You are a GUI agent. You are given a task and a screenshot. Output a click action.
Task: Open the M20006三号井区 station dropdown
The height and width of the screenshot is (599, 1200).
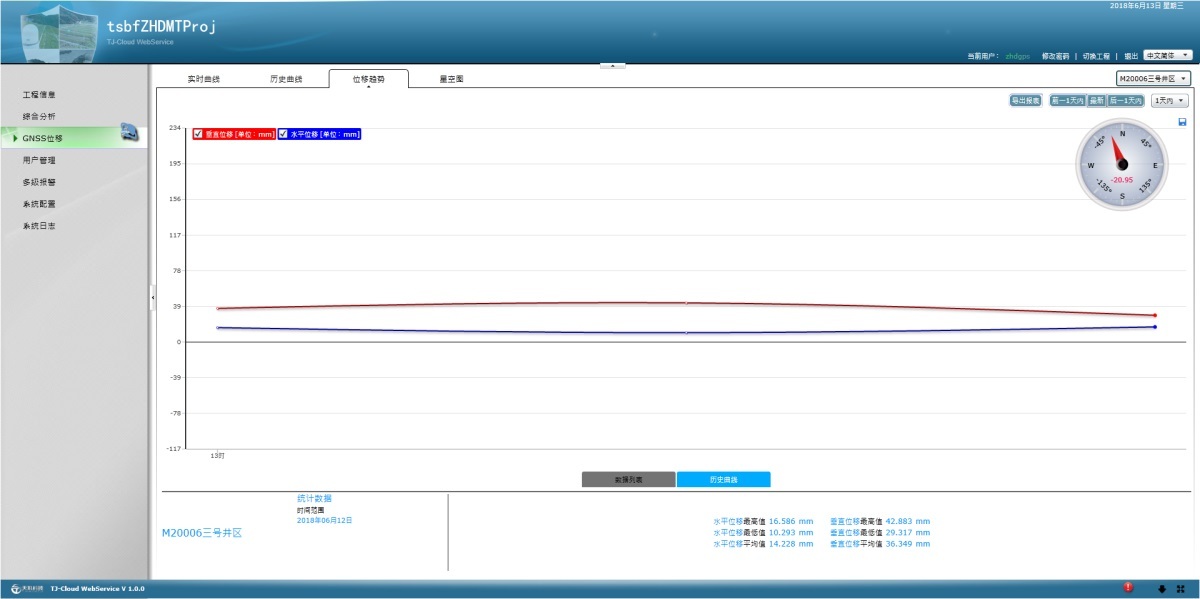pos(1153,78)
